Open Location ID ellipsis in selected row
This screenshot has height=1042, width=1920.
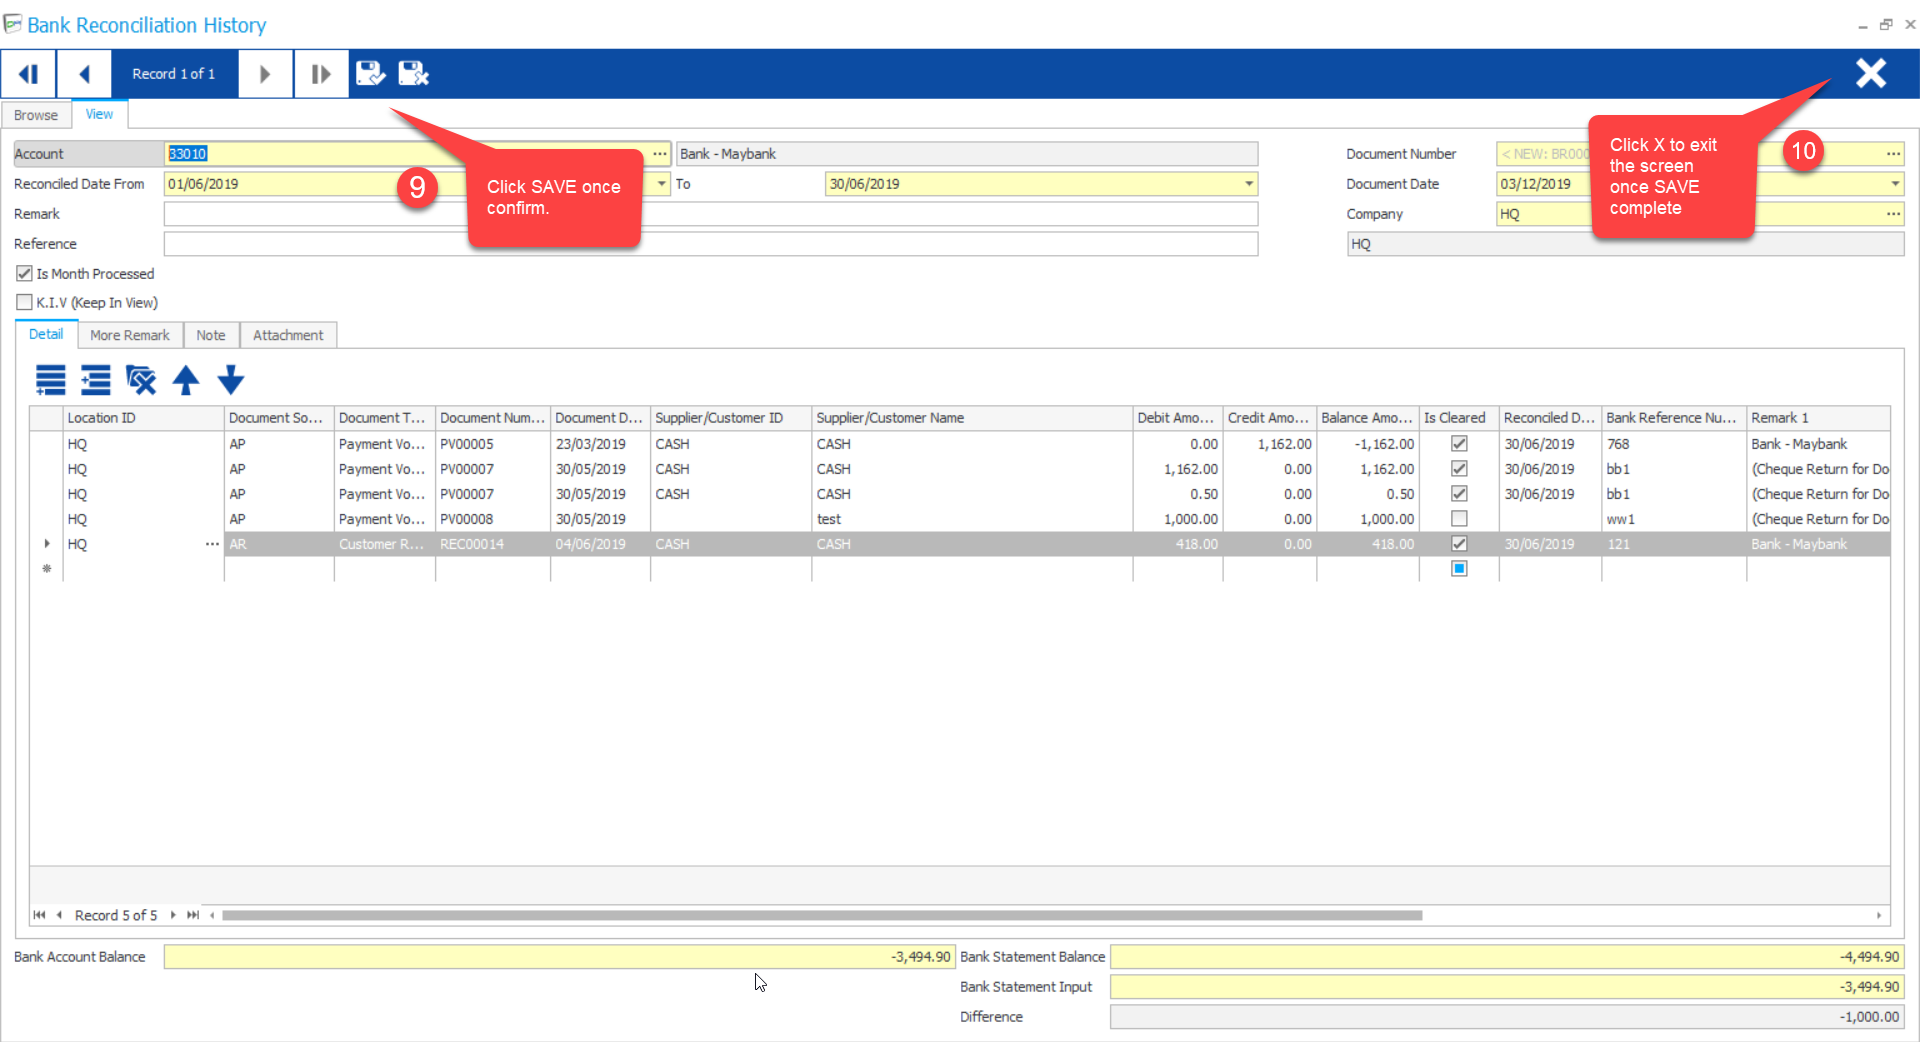coord(212,544)
